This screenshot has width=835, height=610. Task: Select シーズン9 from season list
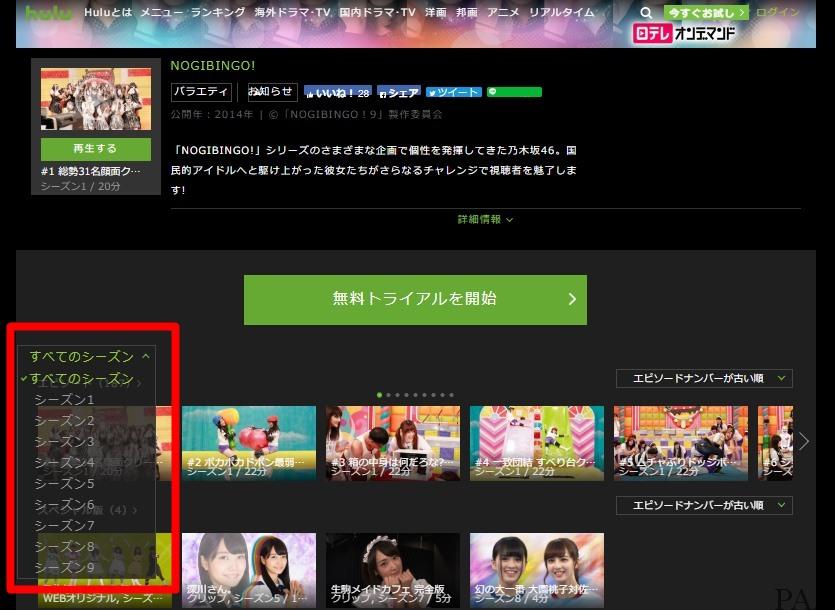pyautogui.click(x=64, y=567)
